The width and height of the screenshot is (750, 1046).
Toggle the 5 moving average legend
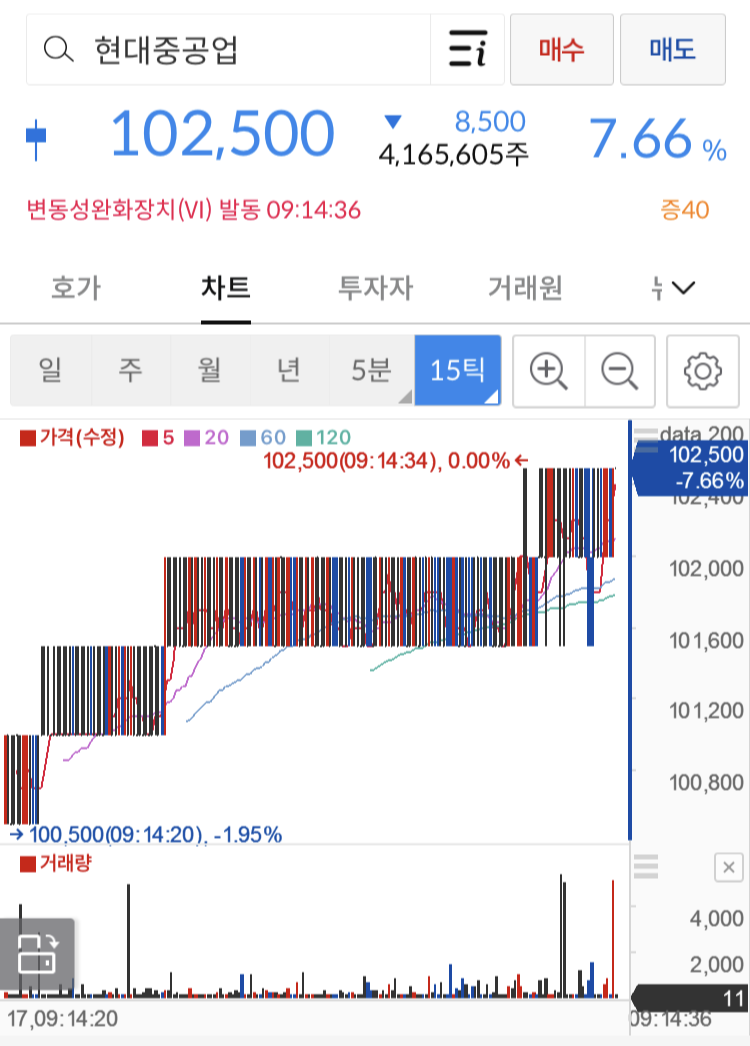pyautogui.click(x=158, y=438)
